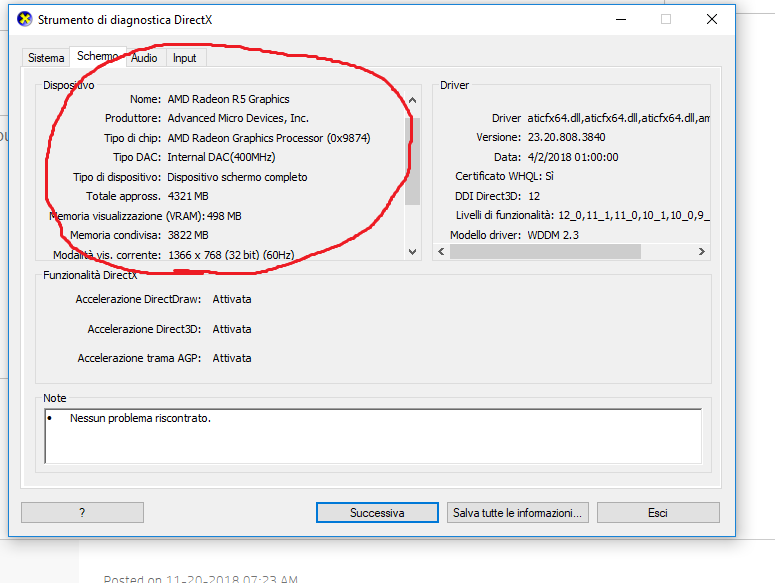
Task: Click left arrow of Driver horizontal scrollbar
Action: pyautogui.click(x=441, y=251)
